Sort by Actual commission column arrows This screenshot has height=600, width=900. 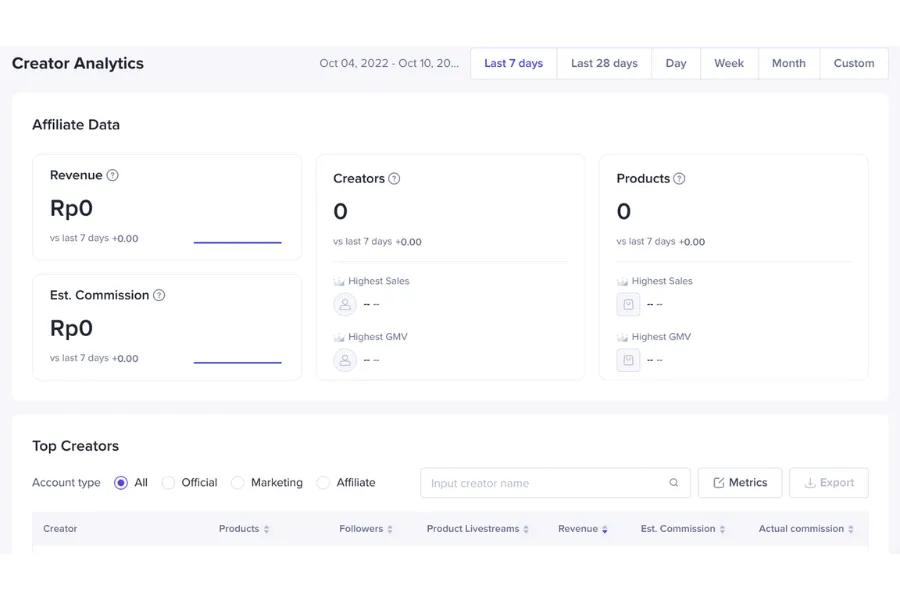[851, 529]
